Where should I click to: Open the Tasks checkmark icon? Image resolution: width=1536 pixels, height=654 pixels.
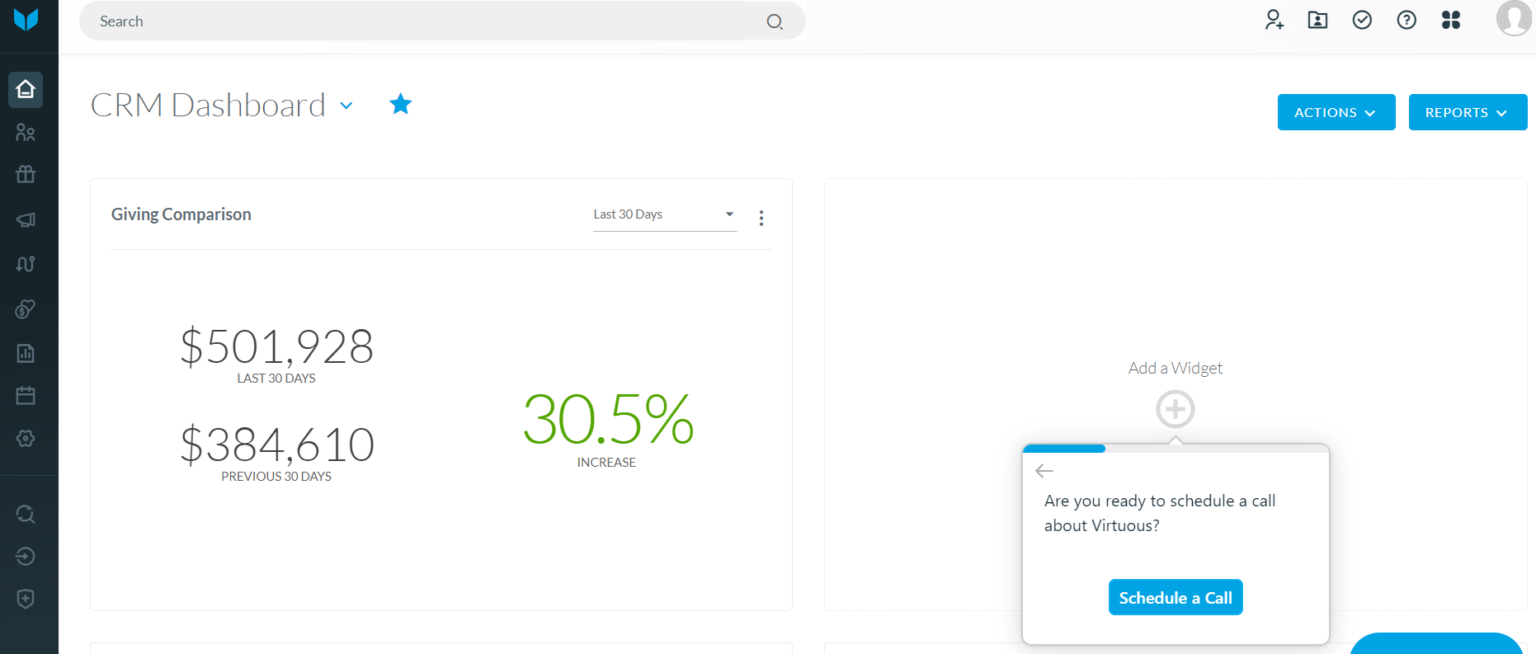click(1362, 19)
